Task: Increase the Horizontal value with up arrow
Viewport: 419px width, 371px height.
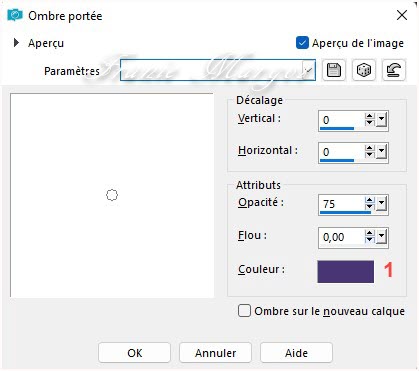Action: coord(370,148)
